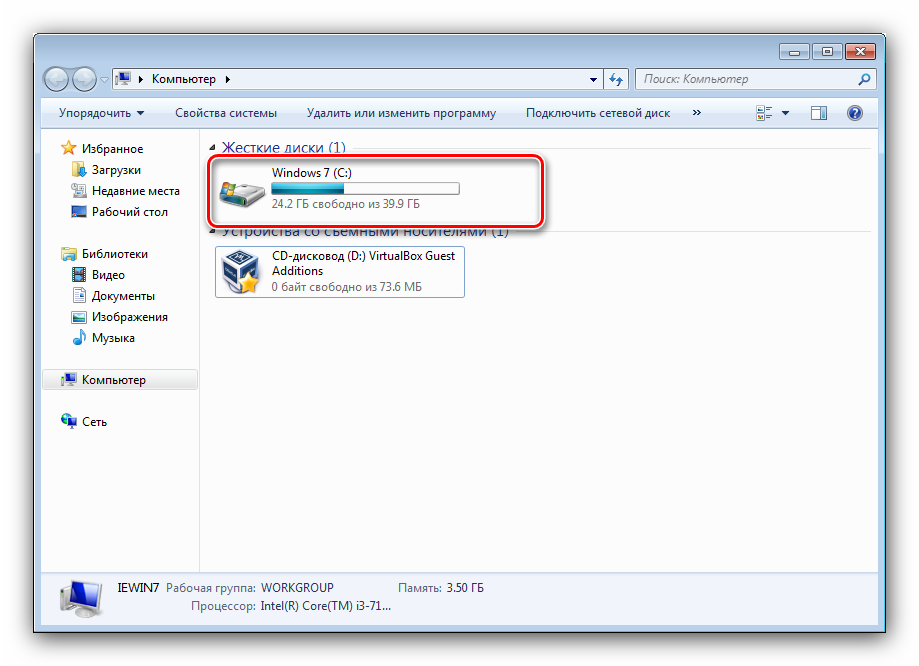Expand the arrow after Компьютер breadcrumb
This screenshot has width=919, height=666.
[x=227, y=79]
